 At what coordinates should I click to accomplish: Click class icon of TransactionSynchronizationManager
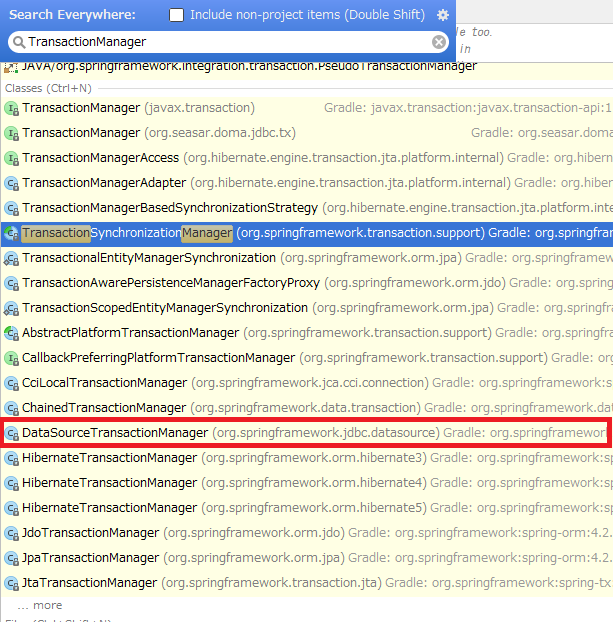[x=12, y=233]
